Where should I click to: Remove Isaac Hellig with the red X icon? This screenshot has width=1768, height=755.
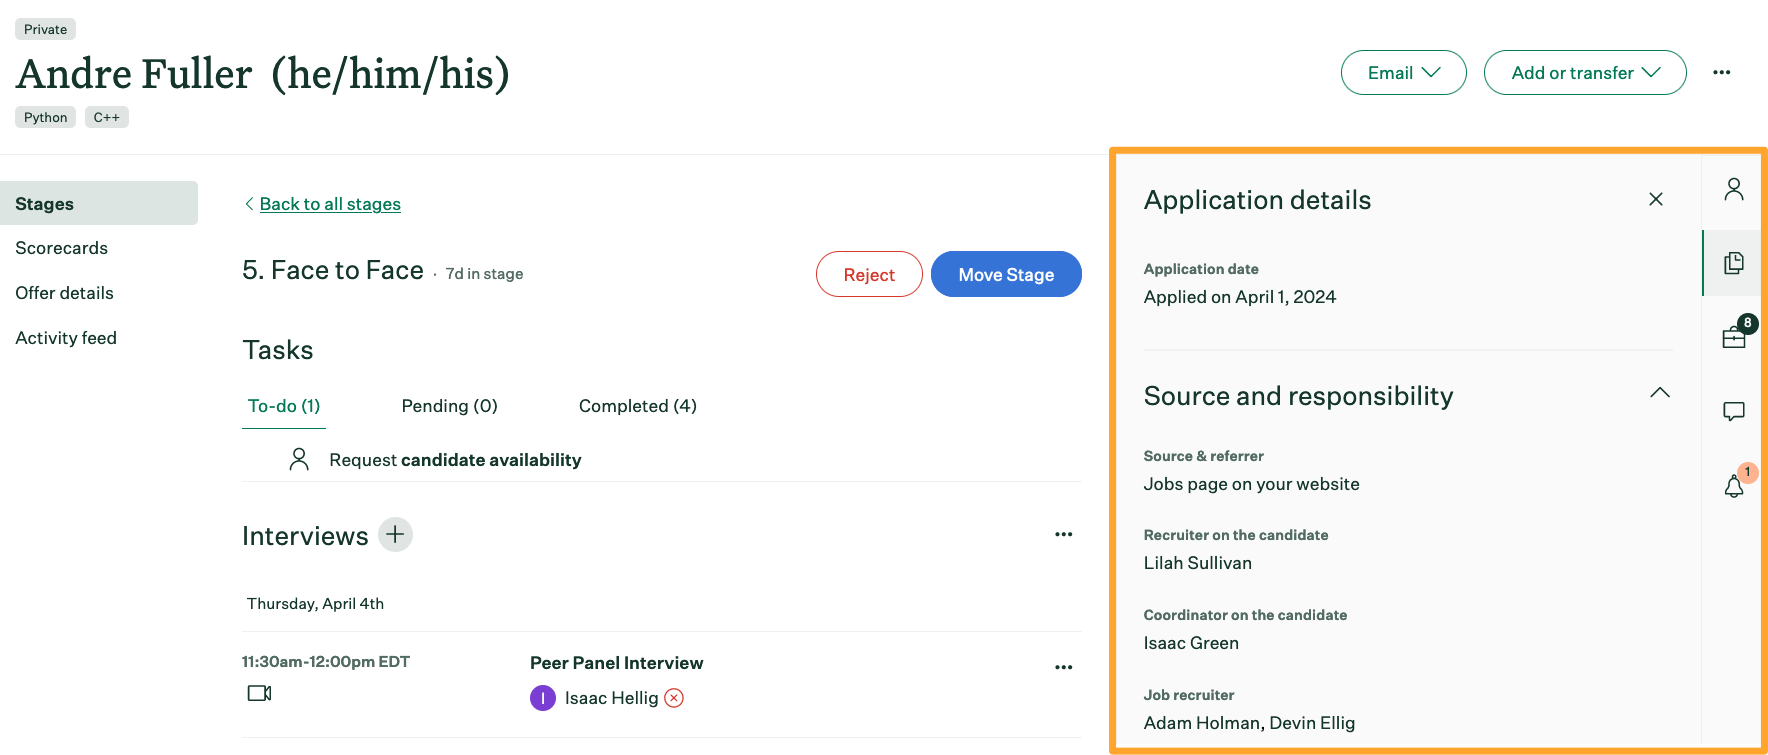(x=674, y=698)
